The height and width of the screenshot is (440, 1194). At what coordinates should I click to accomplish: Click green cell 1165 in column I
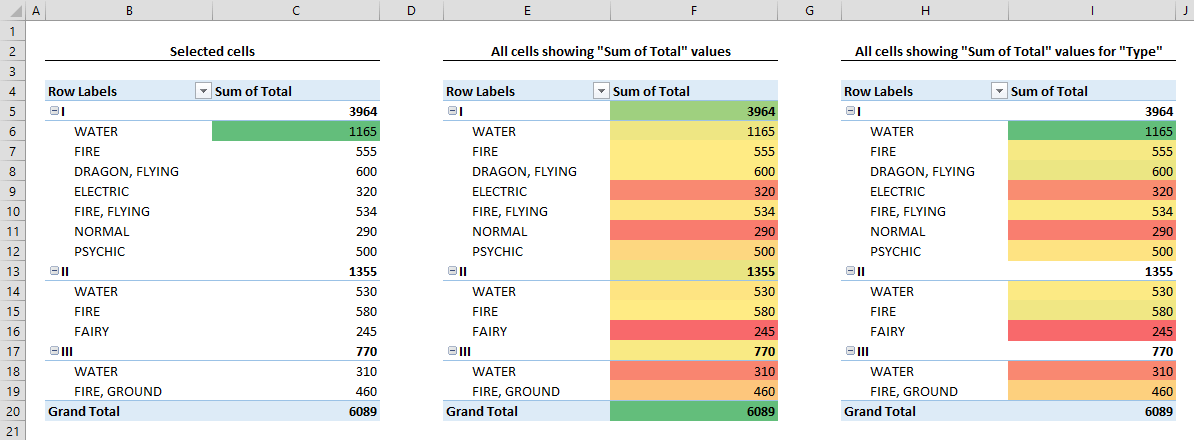1092,132
